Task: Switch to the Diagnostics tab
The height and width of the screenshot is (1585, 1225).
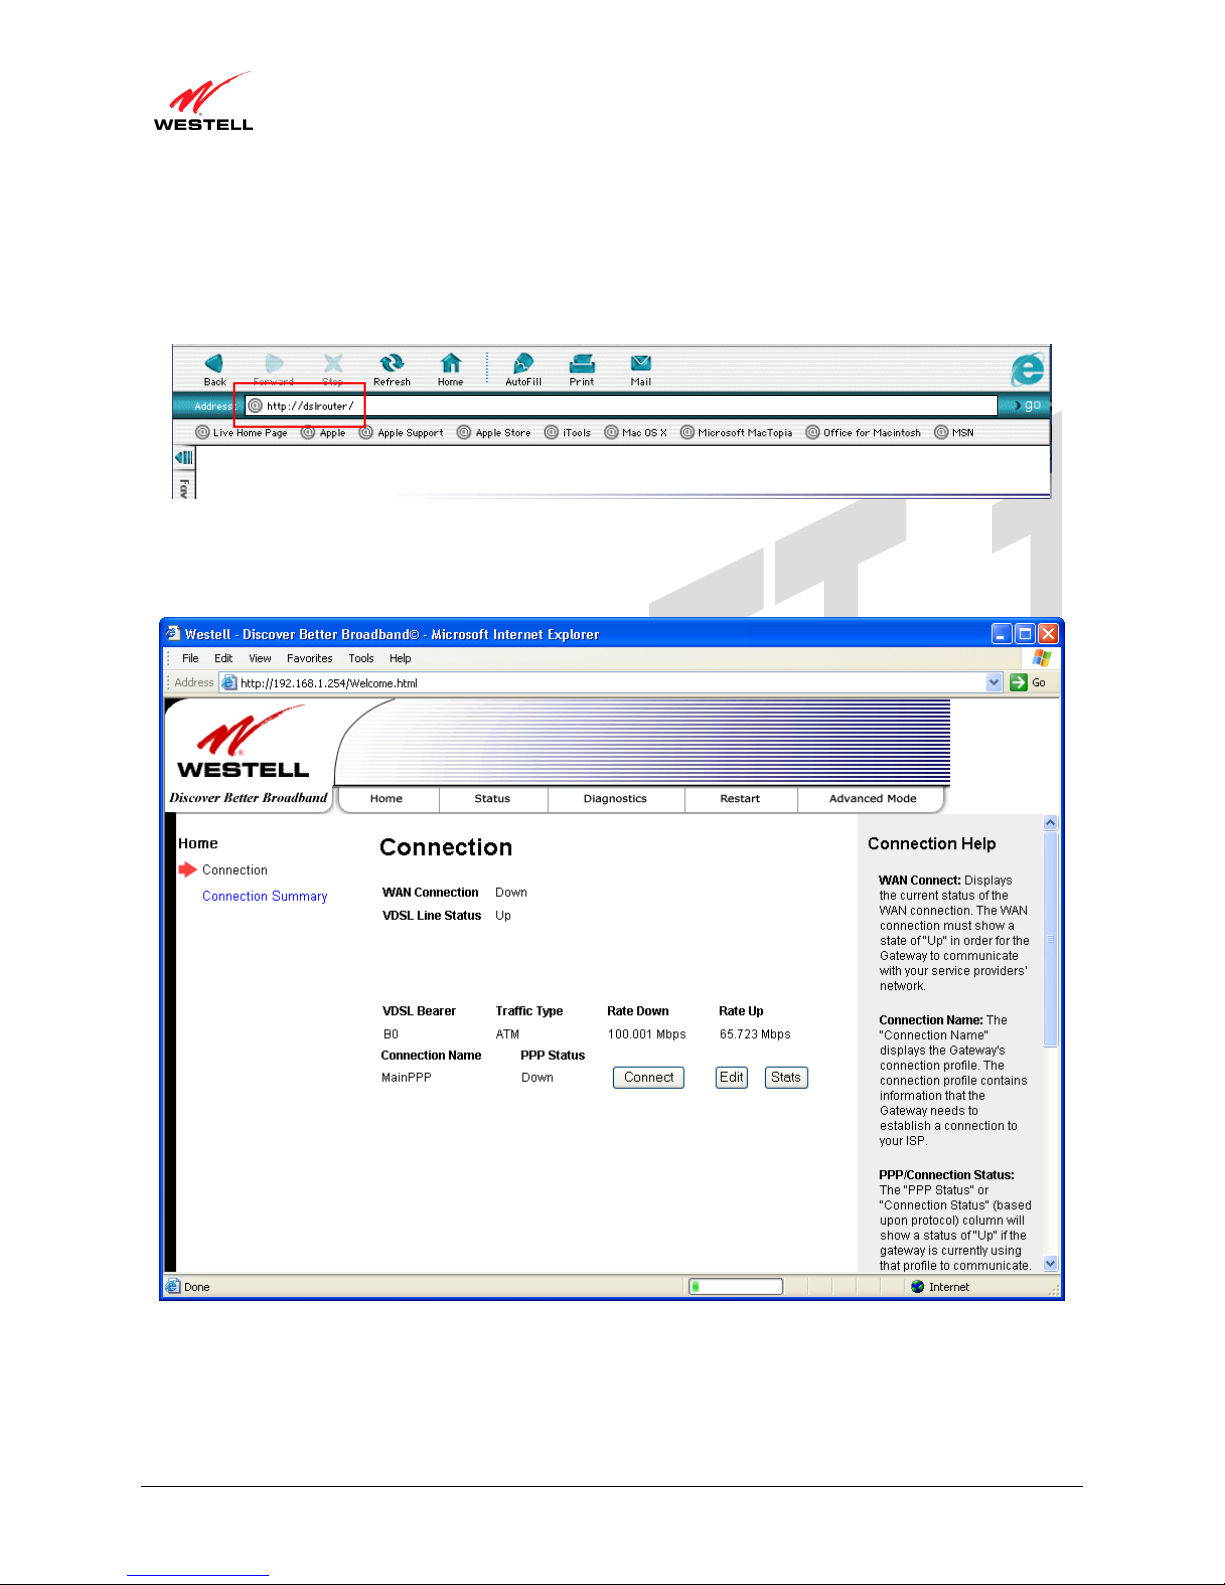Action: tap(615, 799)
